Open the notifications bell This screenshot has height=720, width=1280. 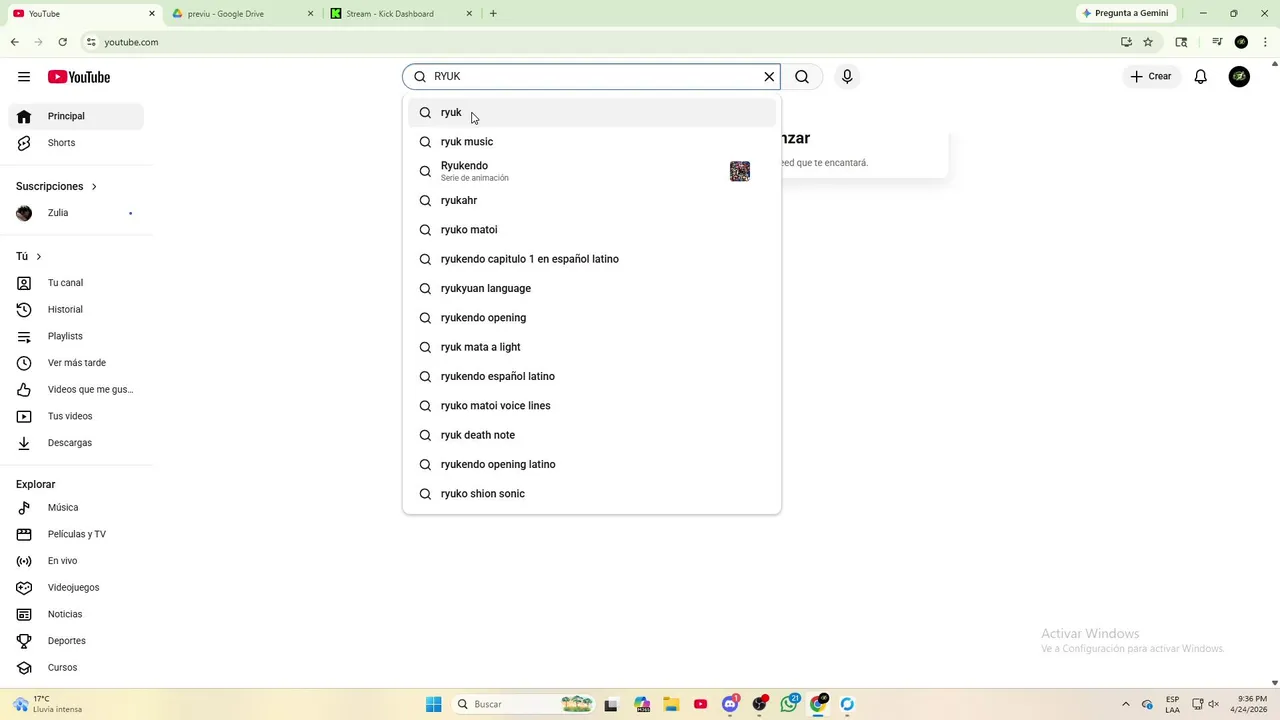click(1201, 77)
